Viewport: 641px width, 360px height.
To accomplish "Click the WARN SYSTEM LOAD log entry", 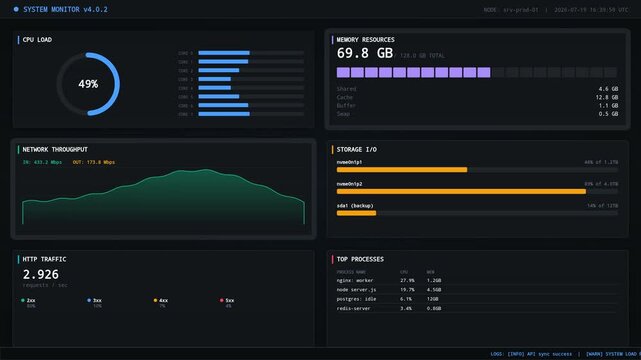I will click(x=613, y=354).
